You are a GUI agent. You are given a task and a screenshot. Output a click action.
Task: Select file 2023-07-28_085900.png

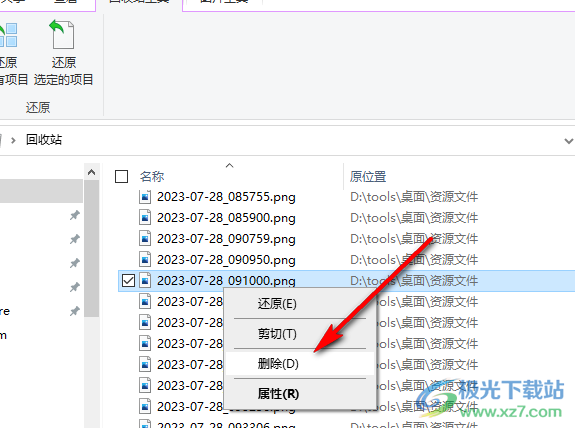point(226,218)
